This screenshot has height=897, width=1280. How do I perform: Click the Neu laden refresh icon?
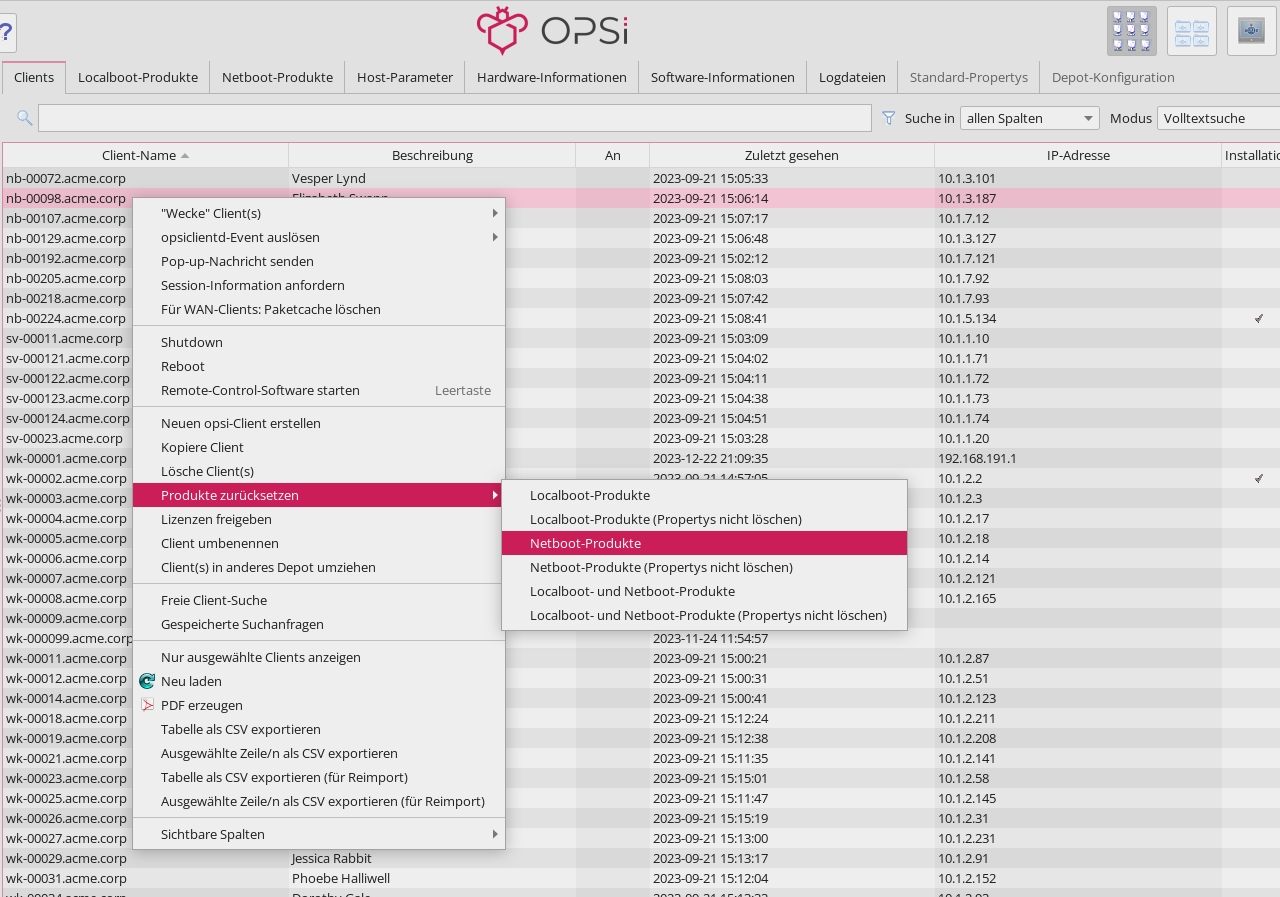click(147, 681)
